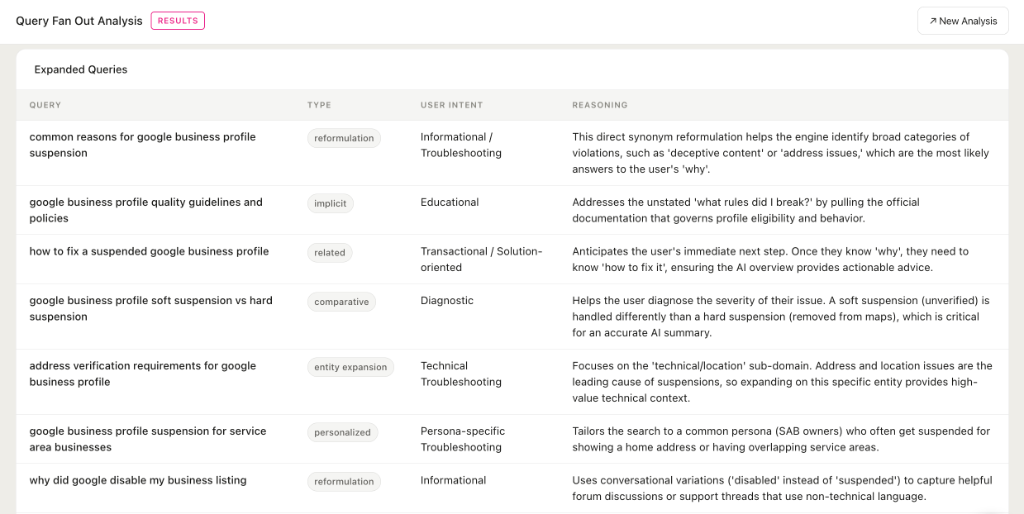
Task: Click reasoning starting 'Anticipates the user's immediate next step'
Action: pyautogui.click(x=771, y=259)
